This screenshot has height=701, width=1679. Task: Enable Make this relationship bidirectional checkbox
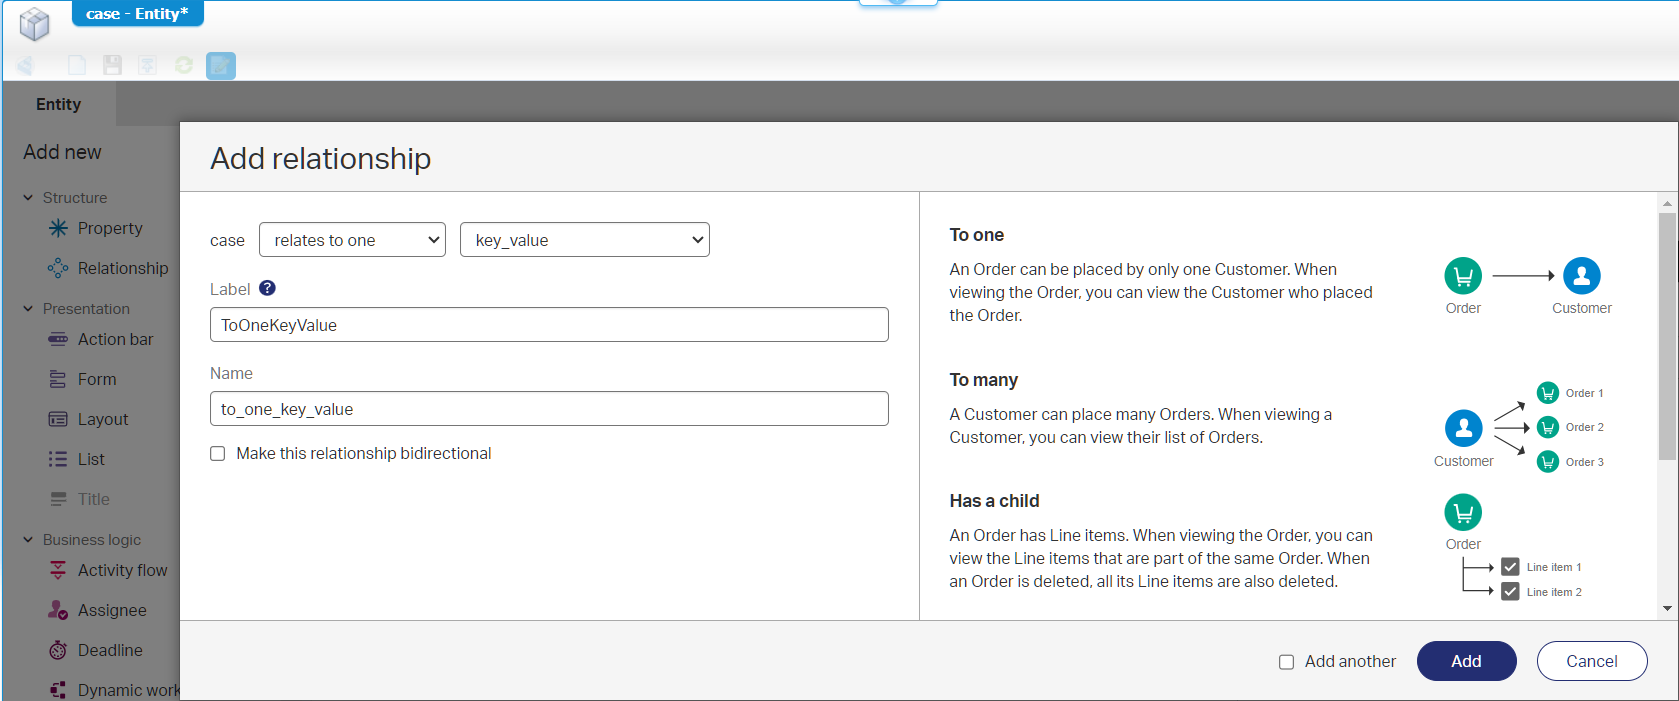point(218,453)
